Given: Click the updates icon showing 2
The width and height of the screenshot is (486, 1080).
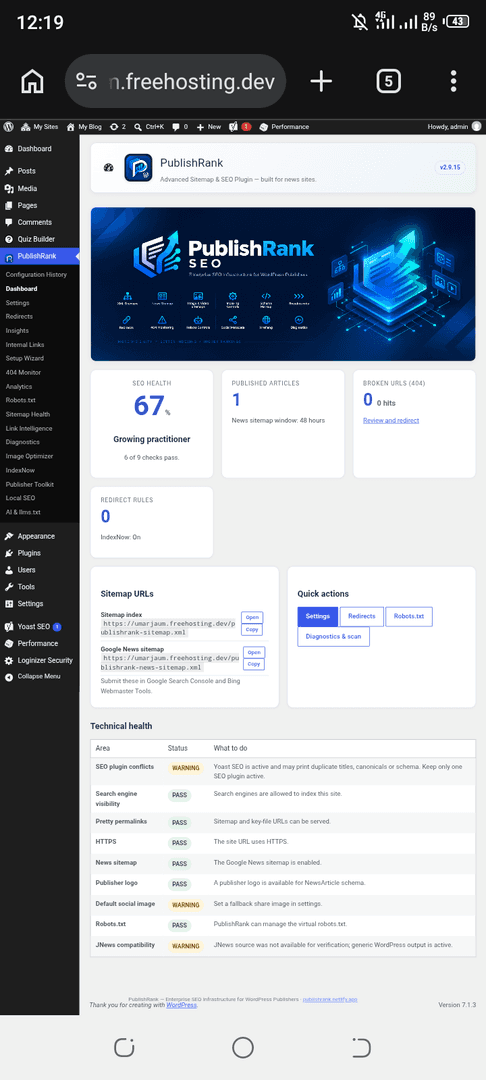Looking at the screenshot, I should click(118, 127).
